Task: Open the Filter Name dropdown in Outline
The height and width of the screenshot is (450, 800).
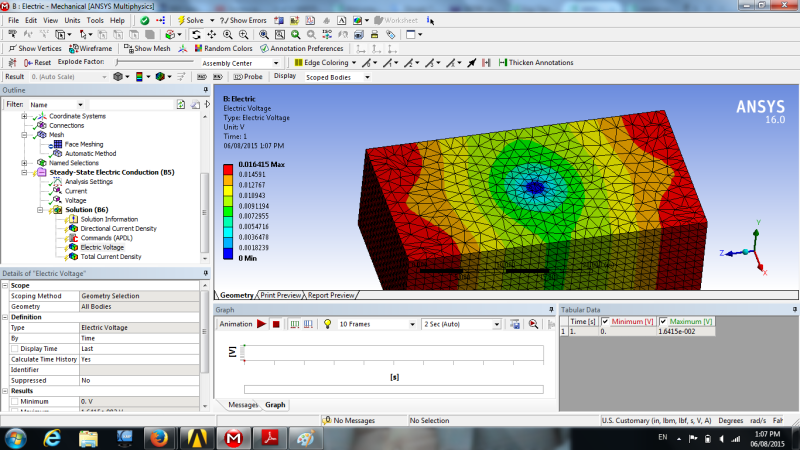Action: coord(80,105)
